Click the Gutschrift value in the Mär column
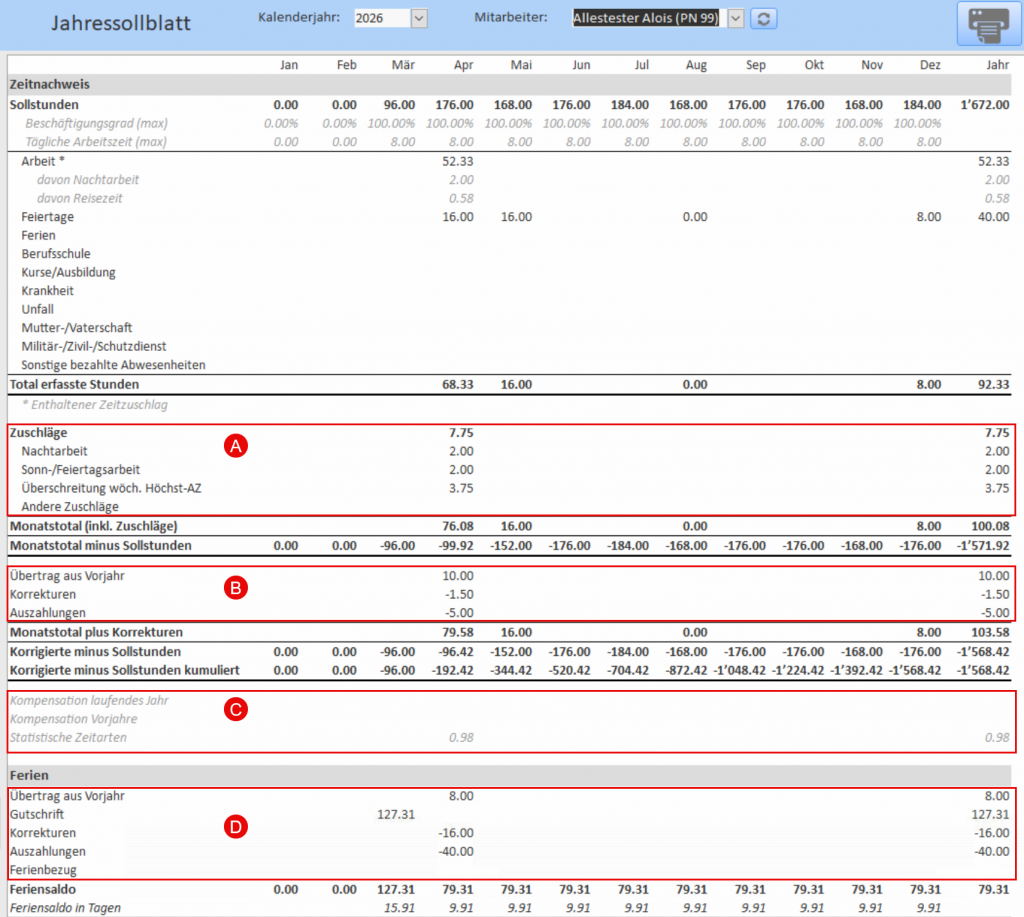Viewport: 1024px width, 917px height. tap(395, 815)
